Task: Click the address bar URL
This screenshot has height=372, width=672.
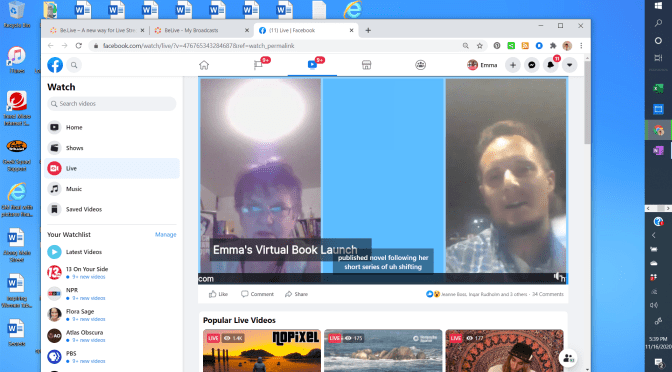Action: coord(198,46)
